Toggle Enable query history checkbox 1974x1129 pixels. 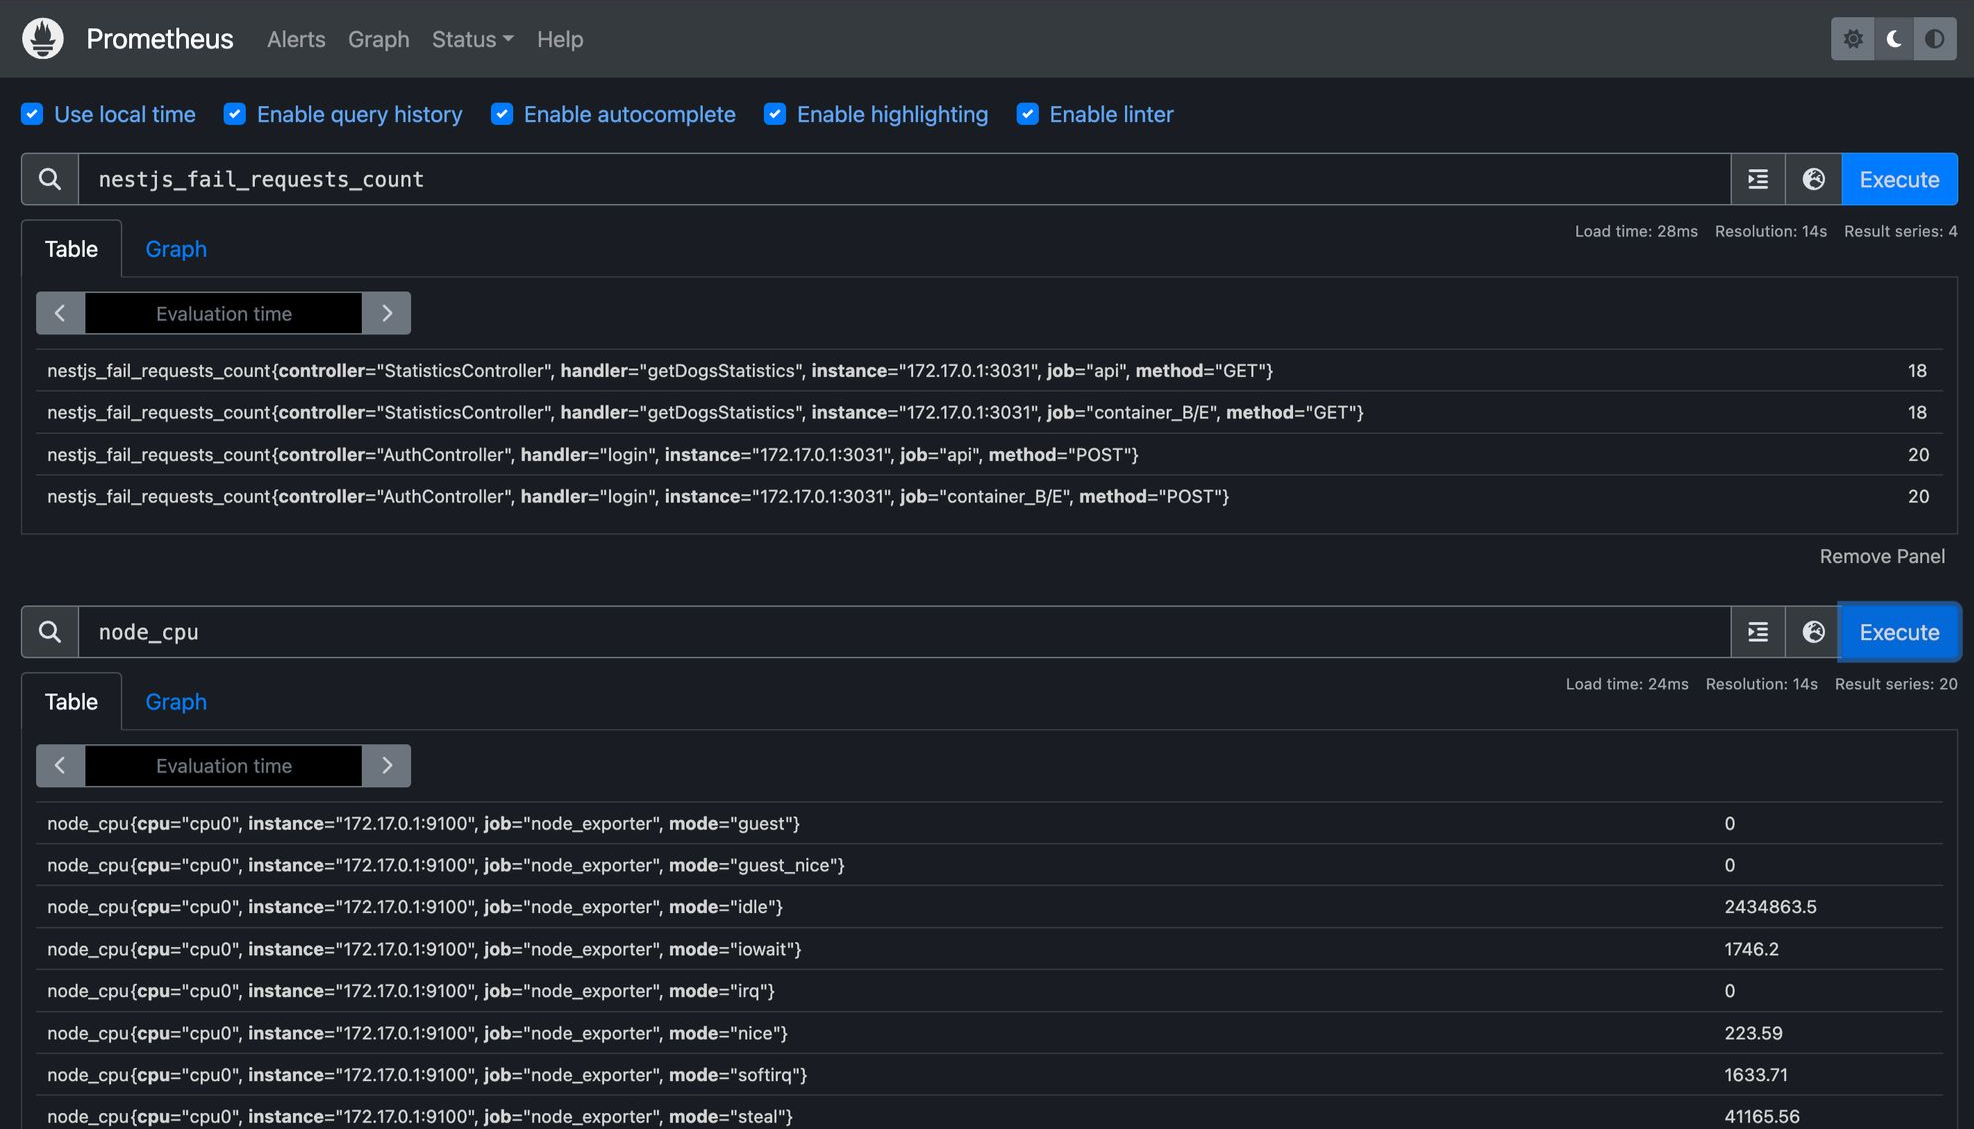point(235,114)
